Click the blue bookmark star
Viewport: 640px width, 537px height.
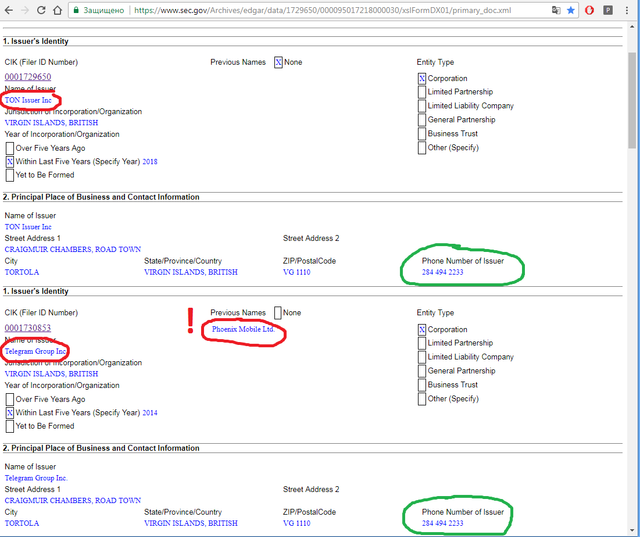click(x=571, y=10)
